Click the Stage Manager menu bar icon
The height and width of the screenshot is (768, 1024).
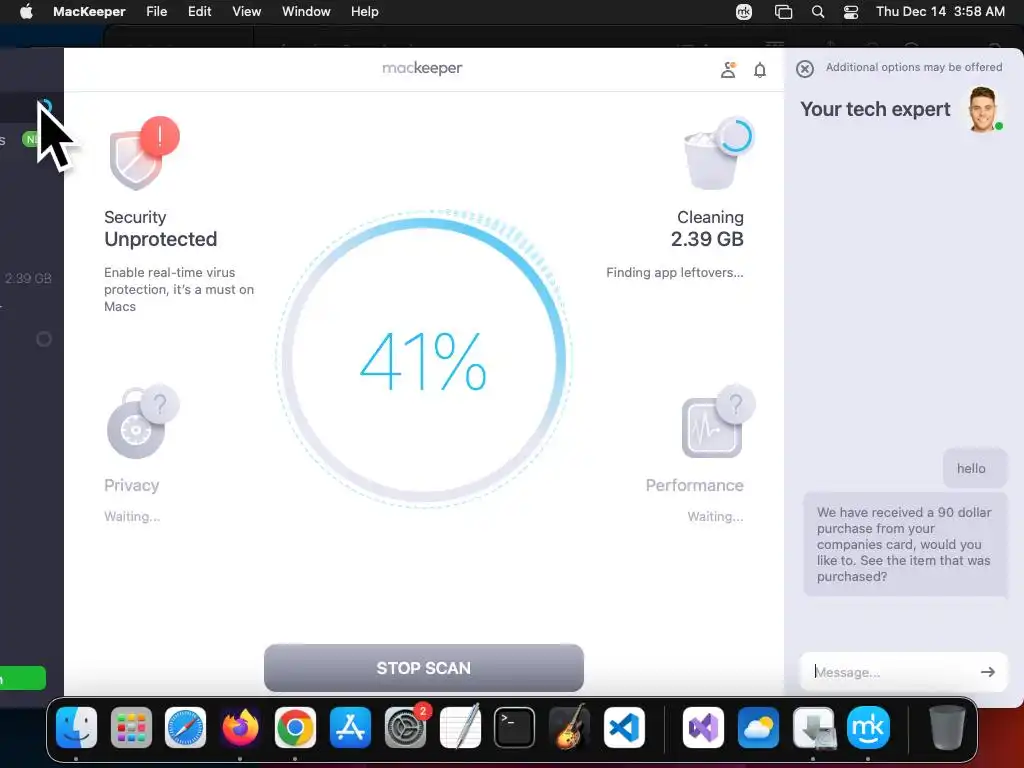point(783,12)
